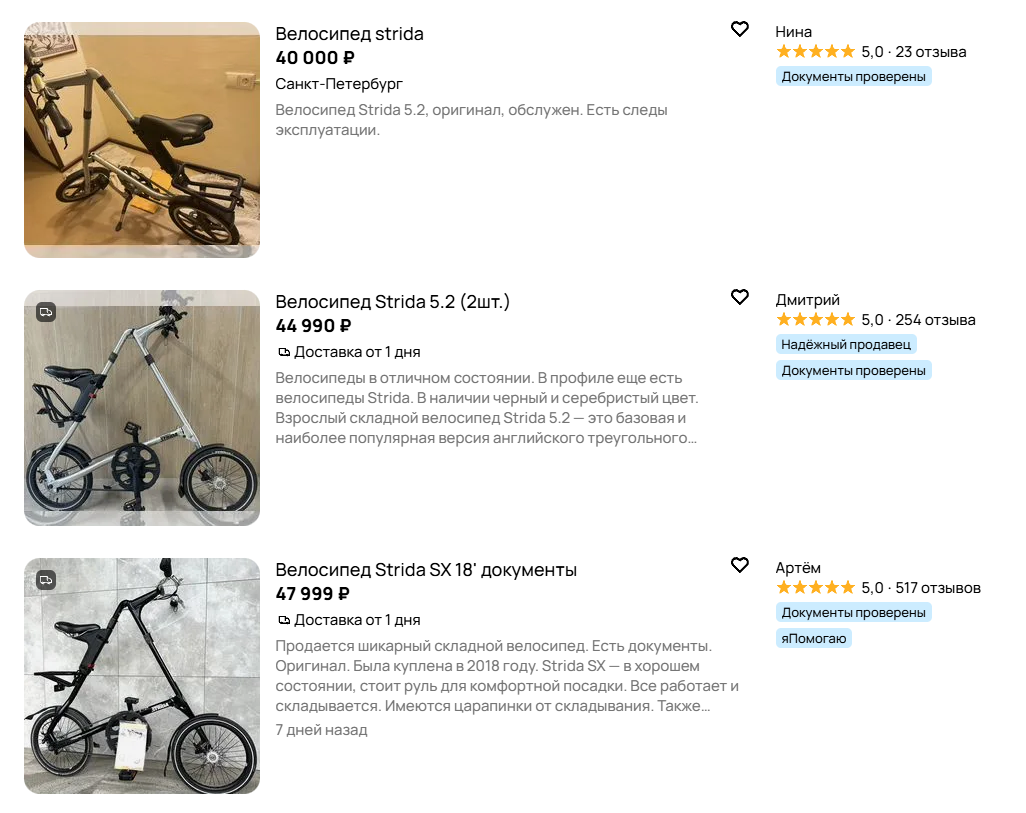Open "Велосипед Strida SX 18' документы" listing
1026x813 pixels.
(426, 570)
